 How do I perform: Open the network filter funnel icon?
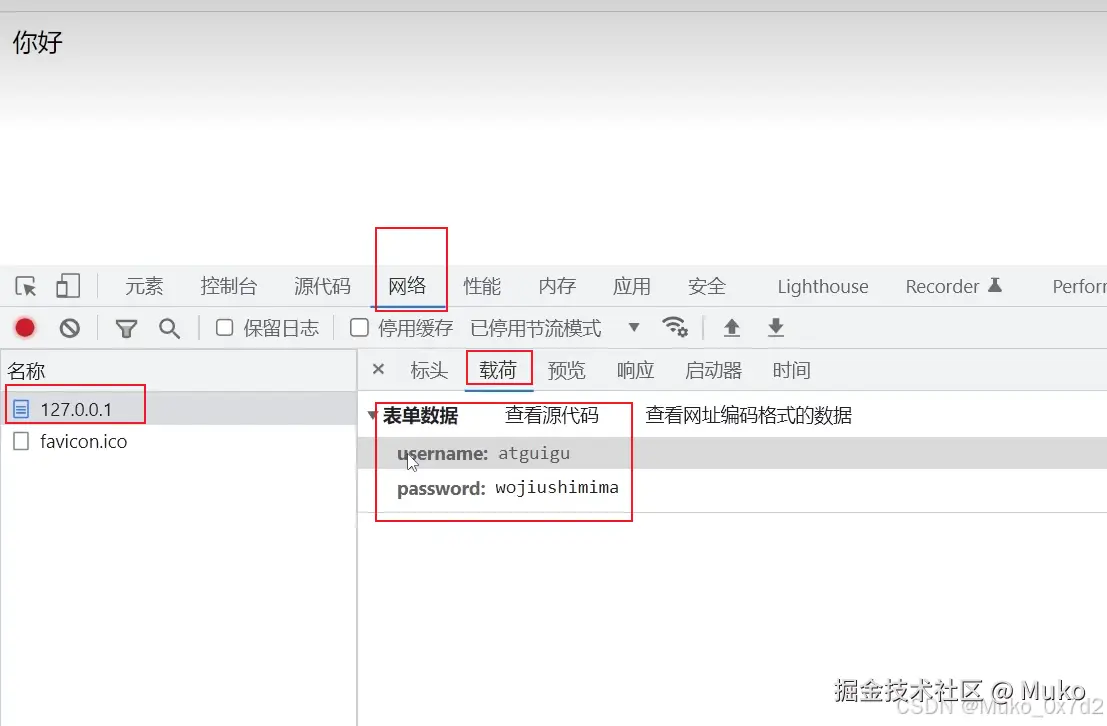[125, 327]
